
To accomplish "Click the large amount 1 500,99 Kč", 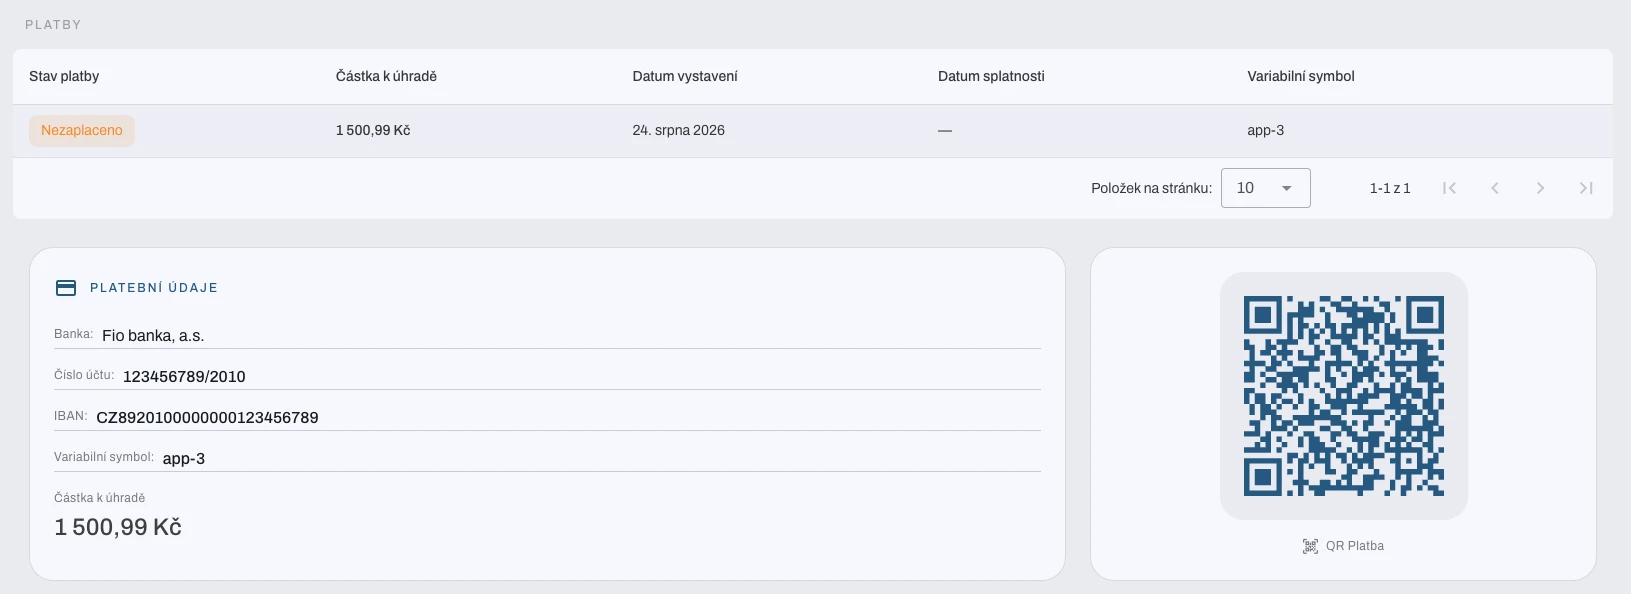I will tap(118, 527).
